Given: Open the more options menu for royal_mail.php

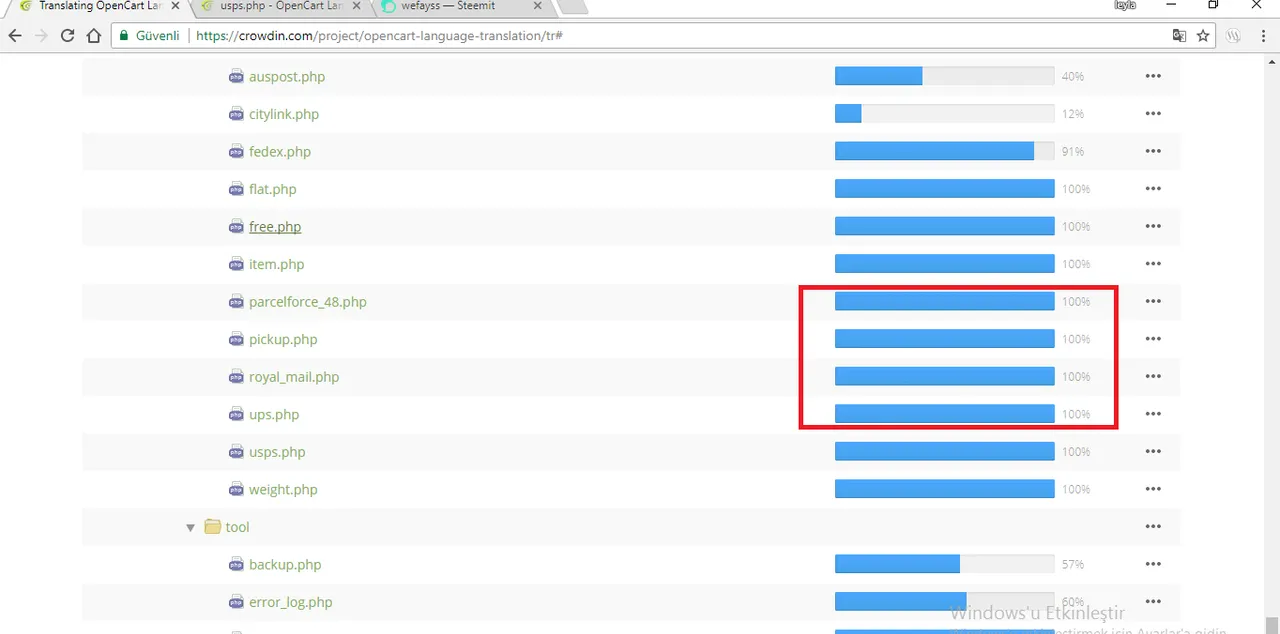Looking at the screenshot, I should point(1153,376).
